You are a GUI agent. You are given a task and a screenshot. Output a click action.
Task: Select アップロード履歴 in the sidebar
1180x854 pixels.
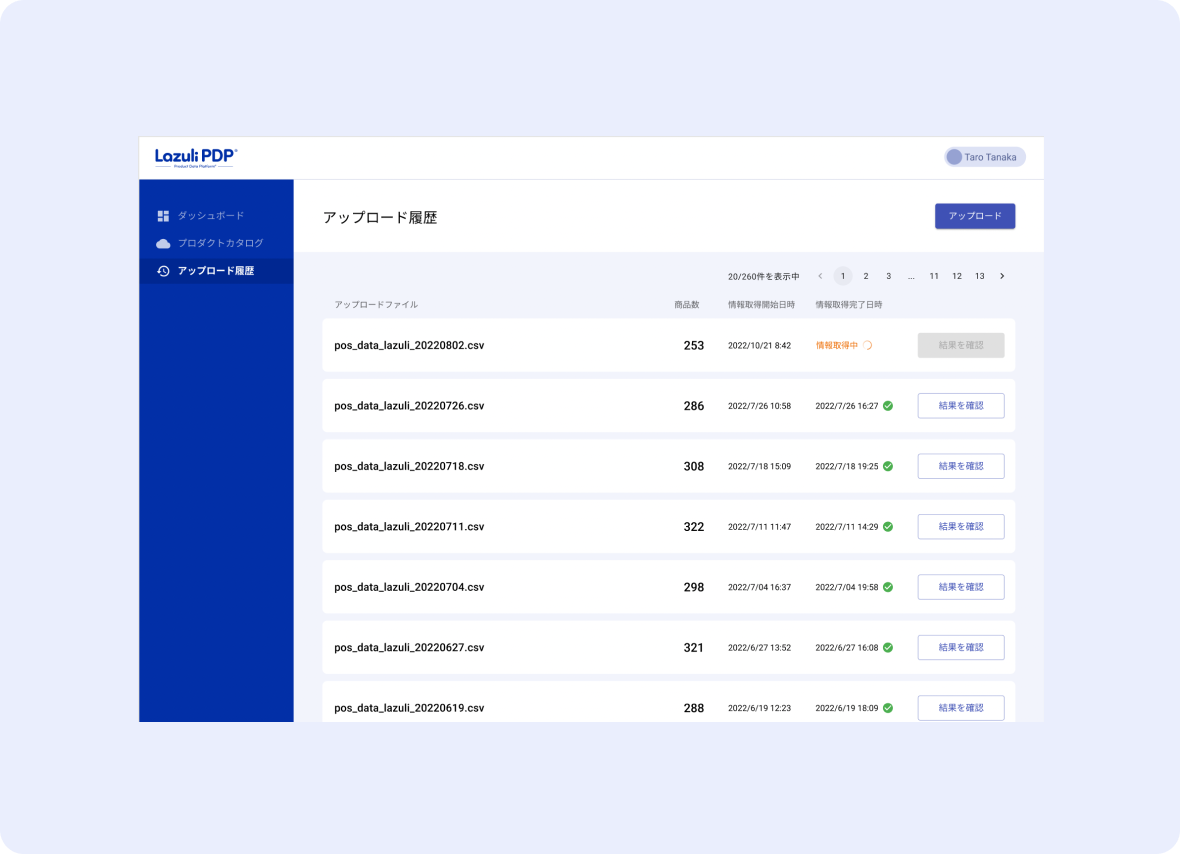point(215,271)
